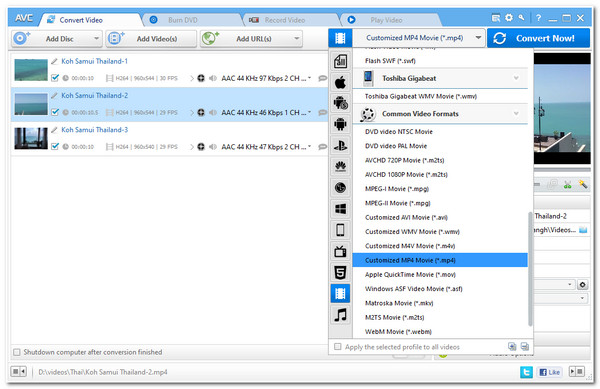Click the Twitter share icon
The image size is (600, 389).
click(x=527, y=372)
